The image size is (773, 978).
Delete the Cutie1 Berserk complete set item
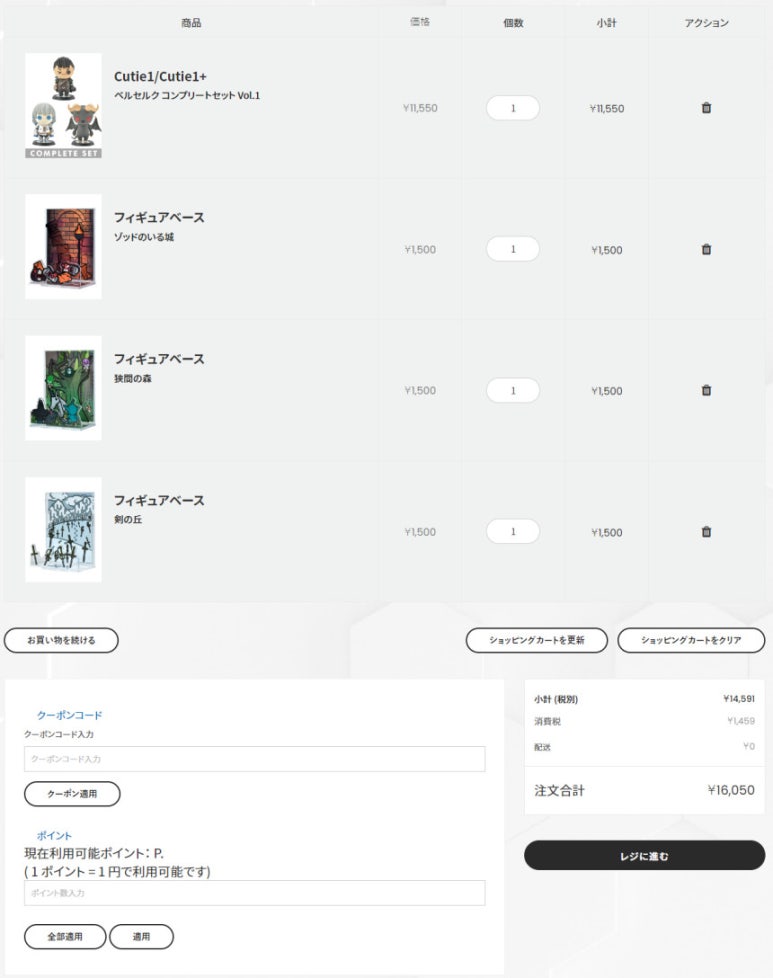click(x=706, y=108)
